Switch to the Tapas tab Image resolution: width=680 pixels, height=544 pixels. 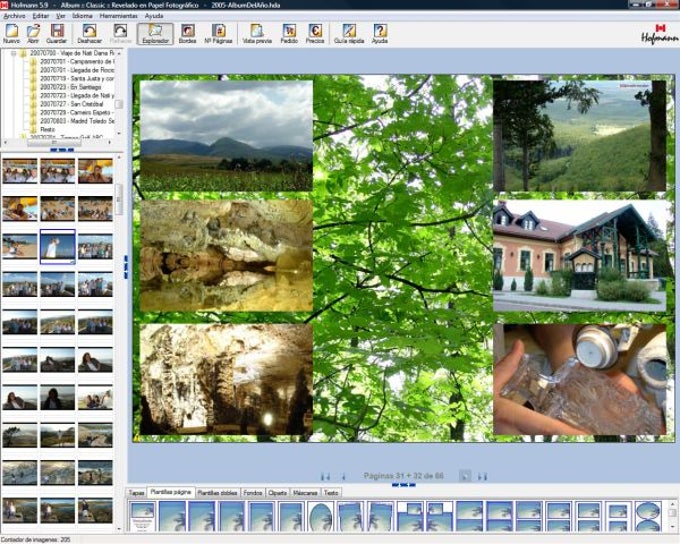pos(136,493)
